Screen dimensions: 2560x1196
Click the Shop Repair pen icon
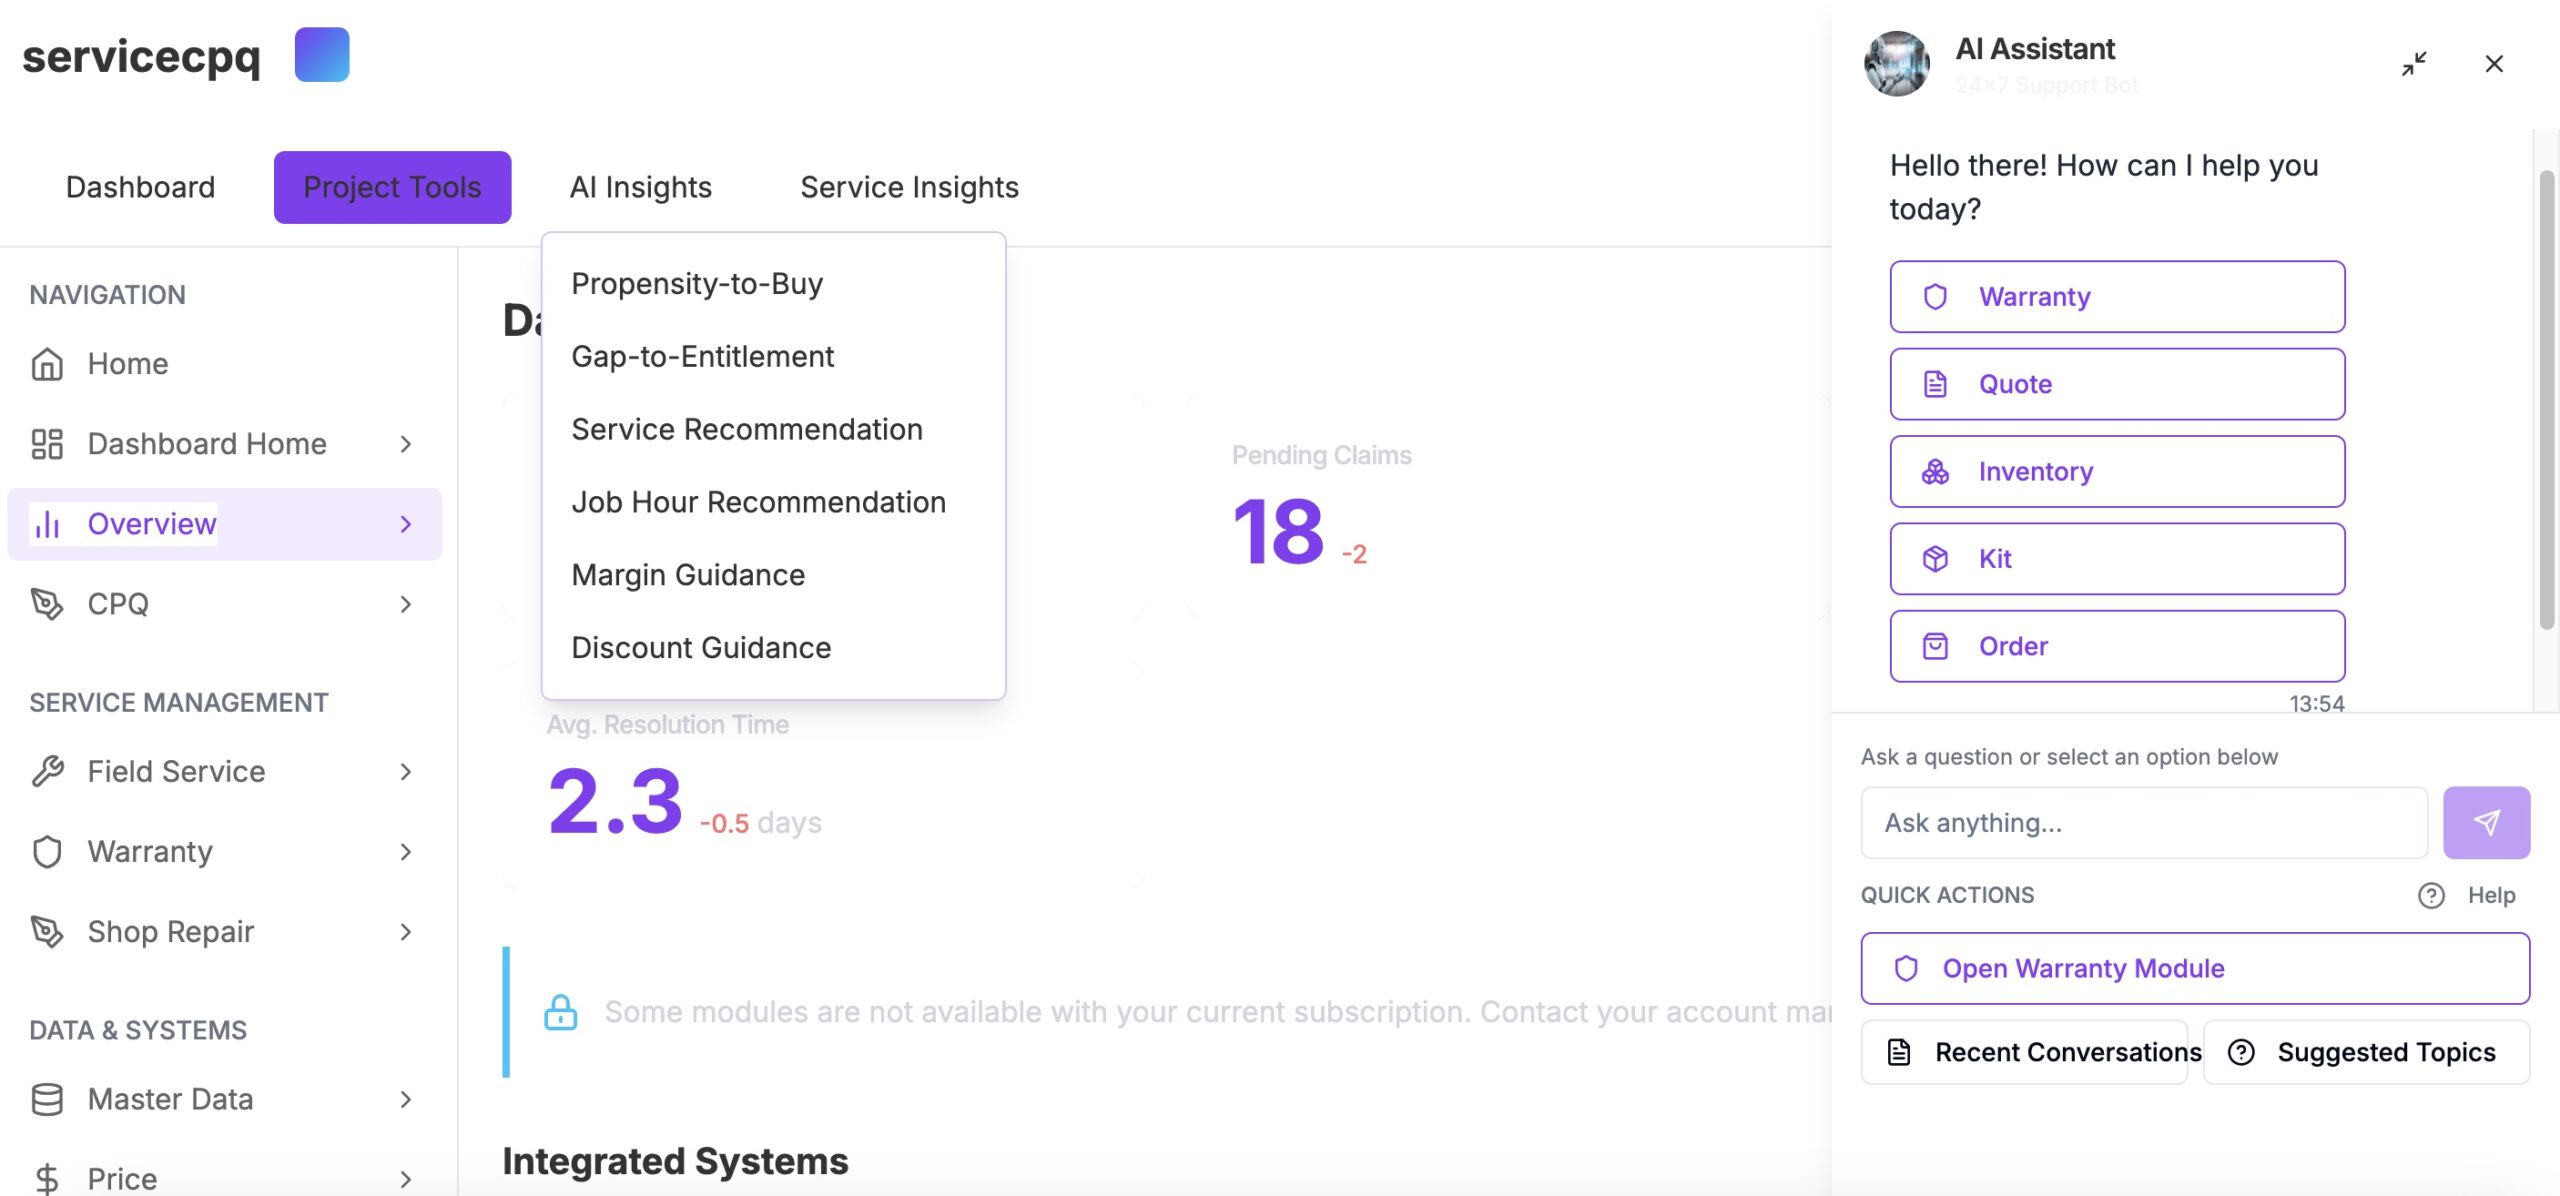[x=47, y=931]
